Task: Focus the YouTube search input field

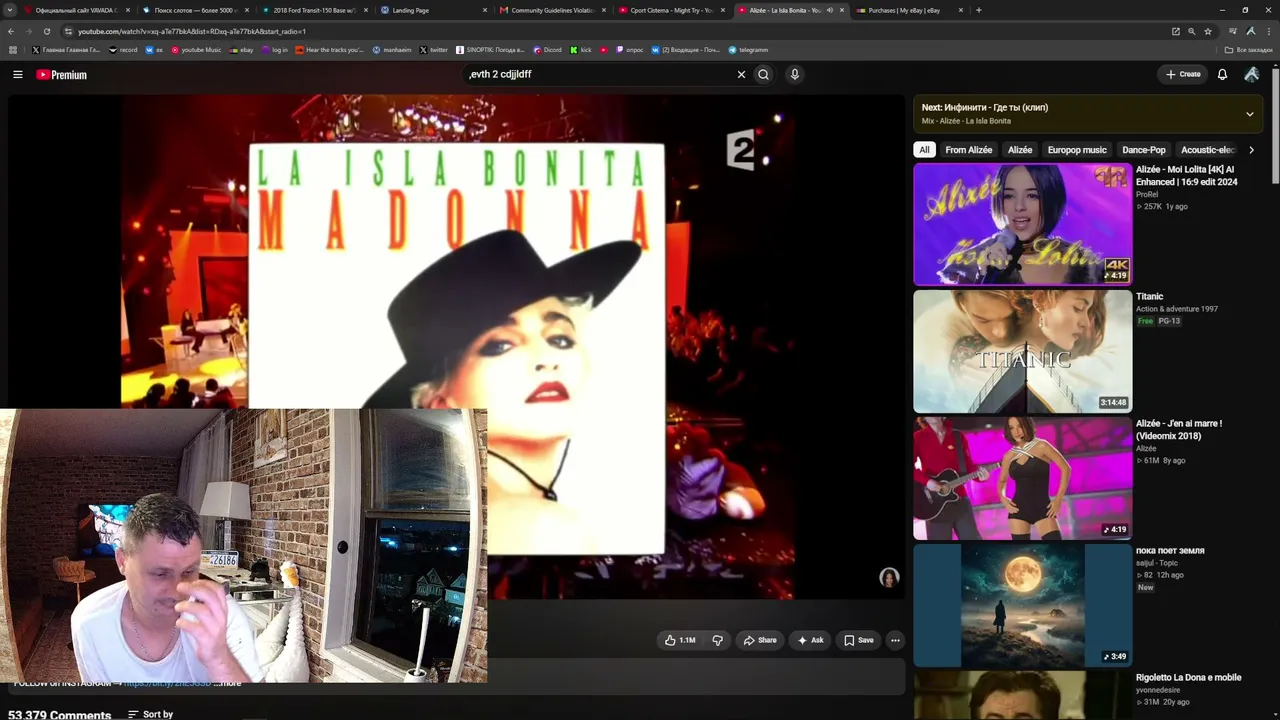Action: coord(598,74)
